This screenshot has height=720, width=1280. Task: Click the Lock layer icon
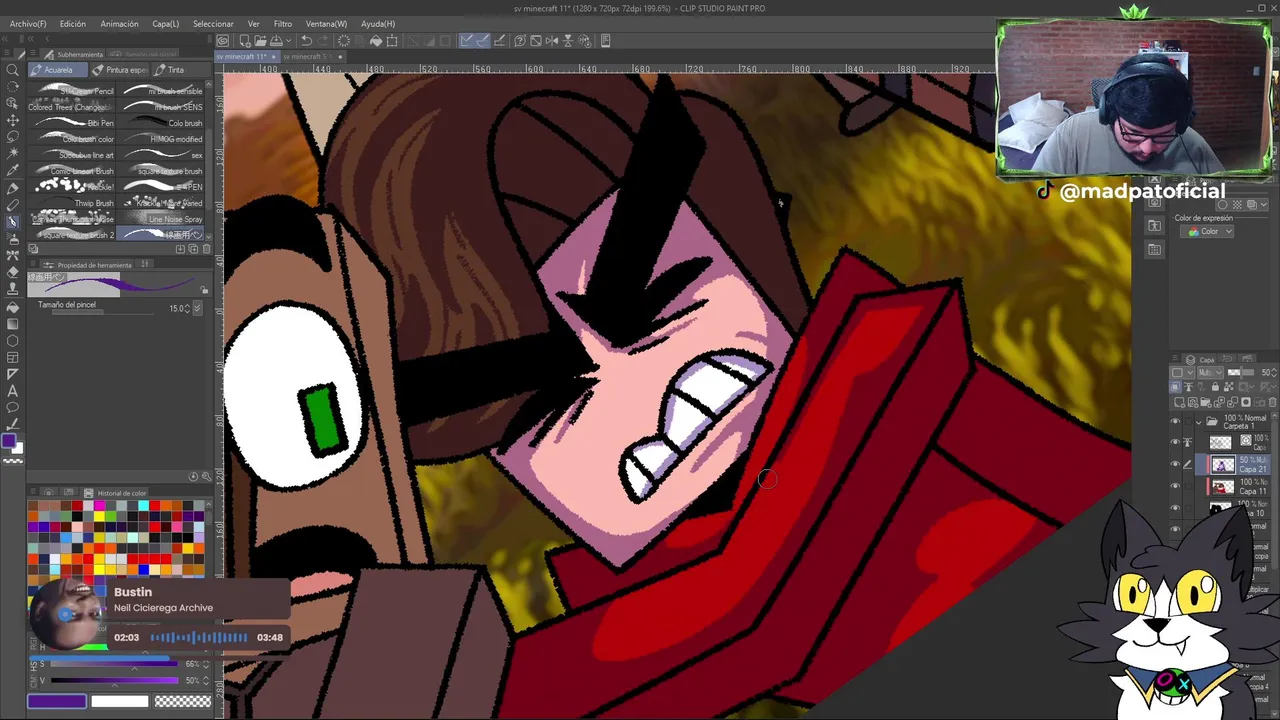(x=1215, y=387)
